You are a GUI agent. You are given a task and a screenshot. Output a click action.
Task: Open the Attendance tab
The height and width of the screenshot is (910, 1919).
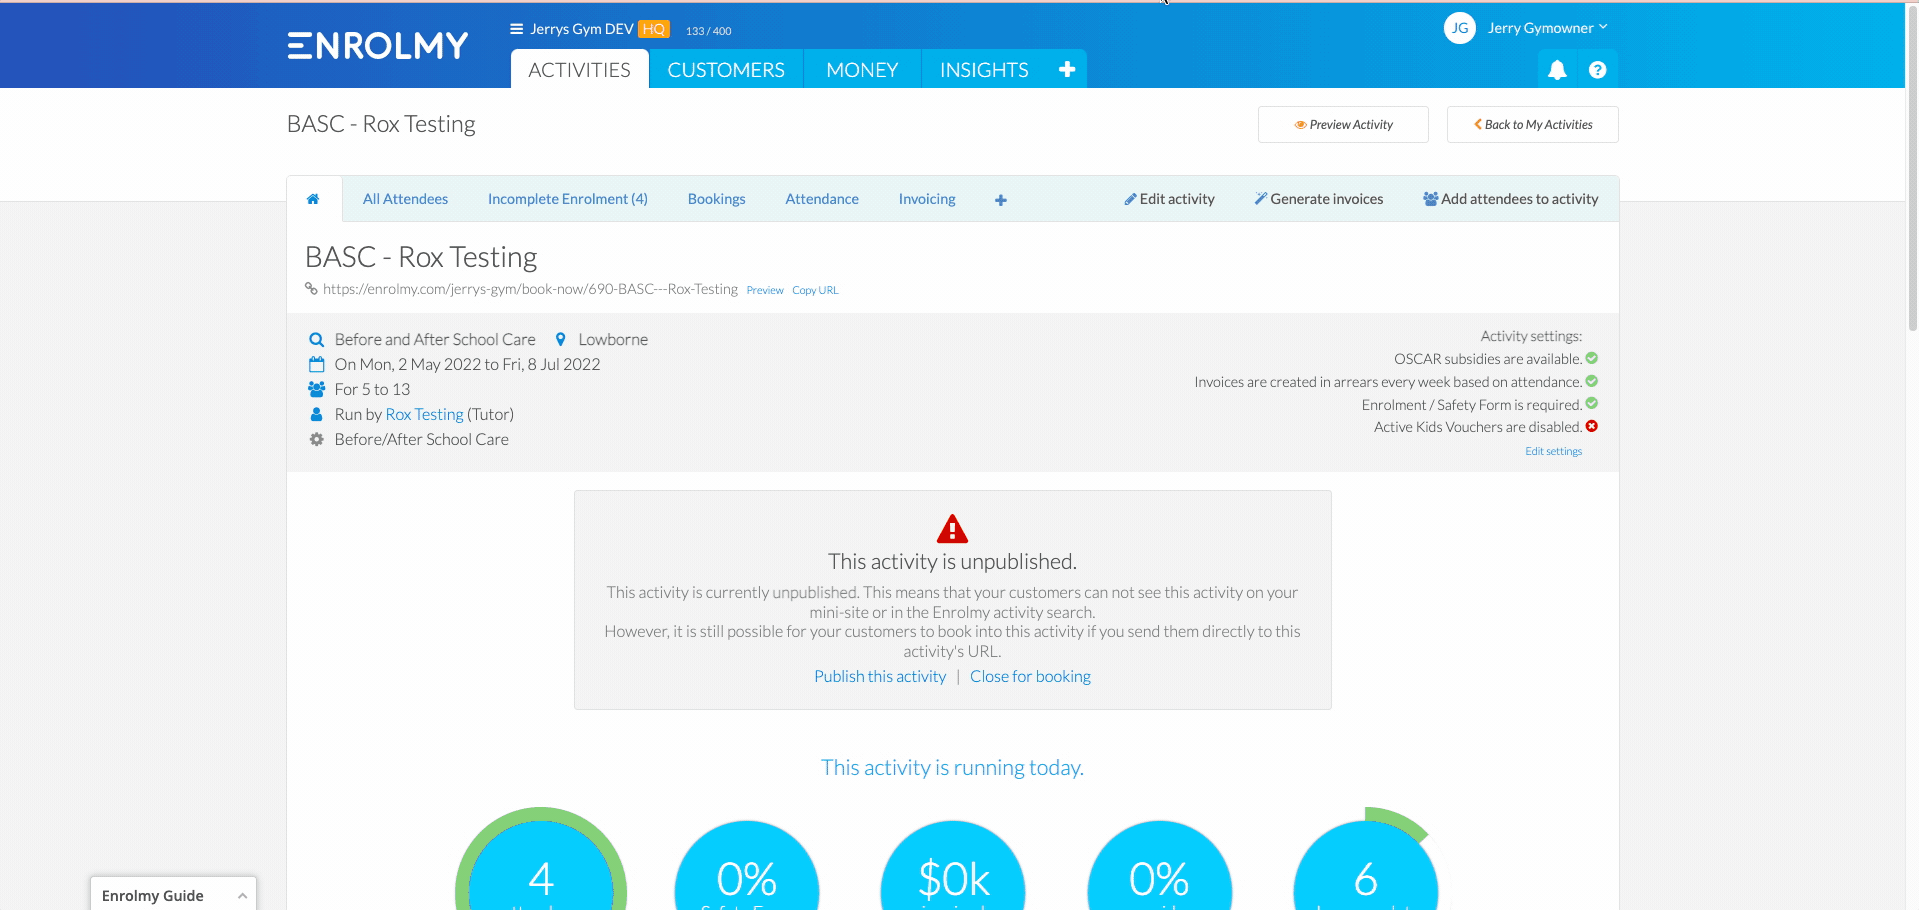(x=822, y=199)
